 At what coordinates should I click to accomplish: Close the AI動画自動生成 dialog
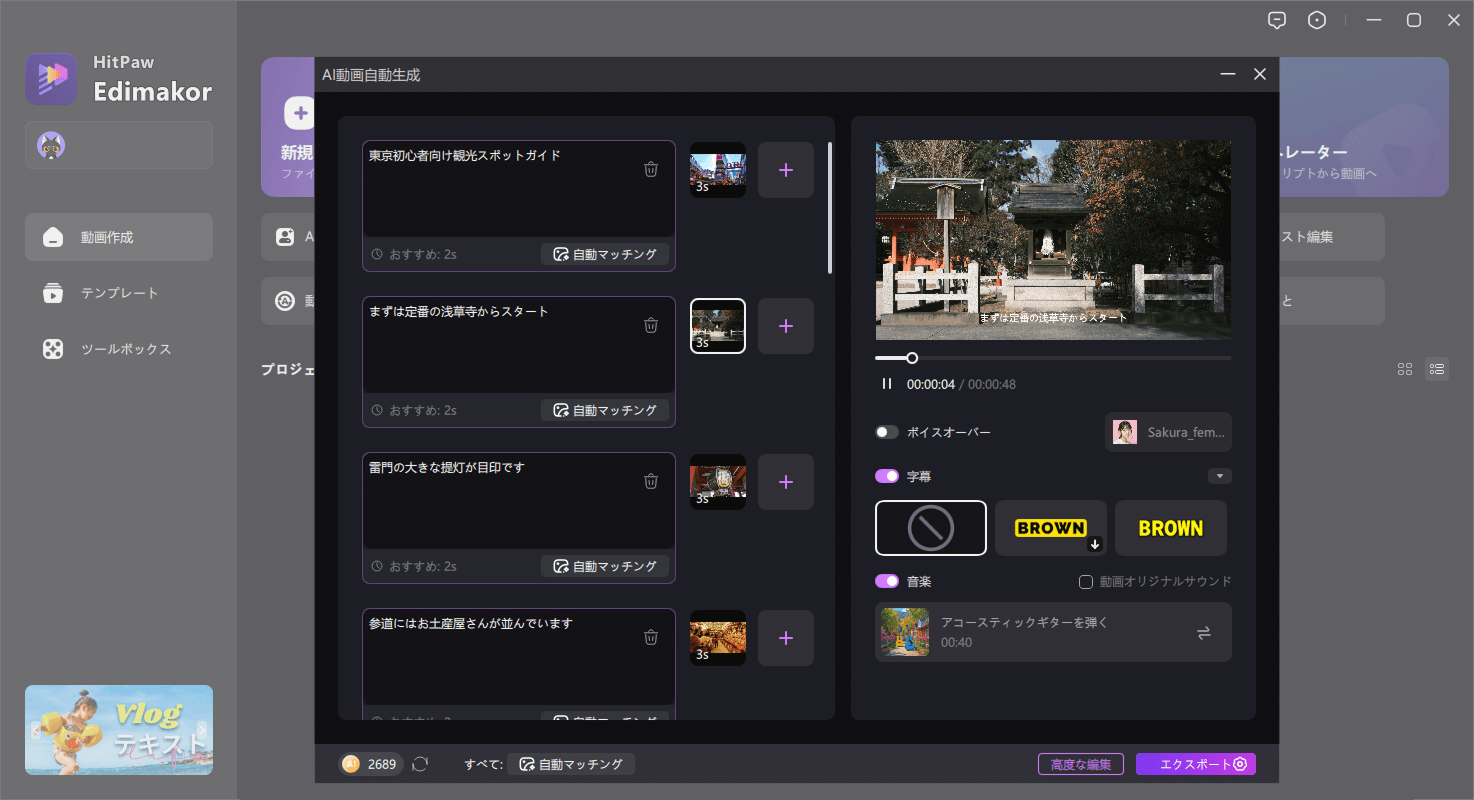click(1260, 75)
